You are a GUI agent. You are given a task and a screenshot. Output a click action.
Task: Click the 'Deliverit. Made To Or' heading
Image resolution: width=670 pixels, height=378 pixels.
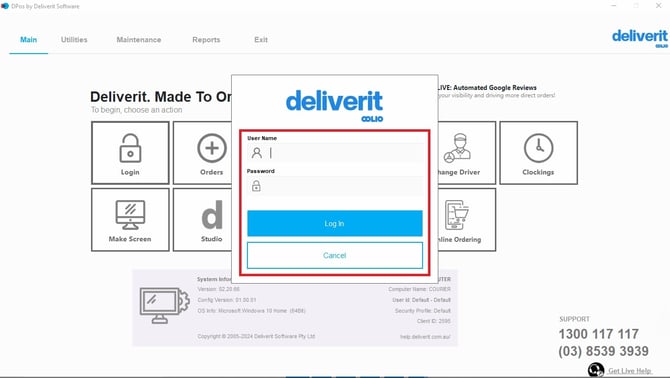[161, 97]
